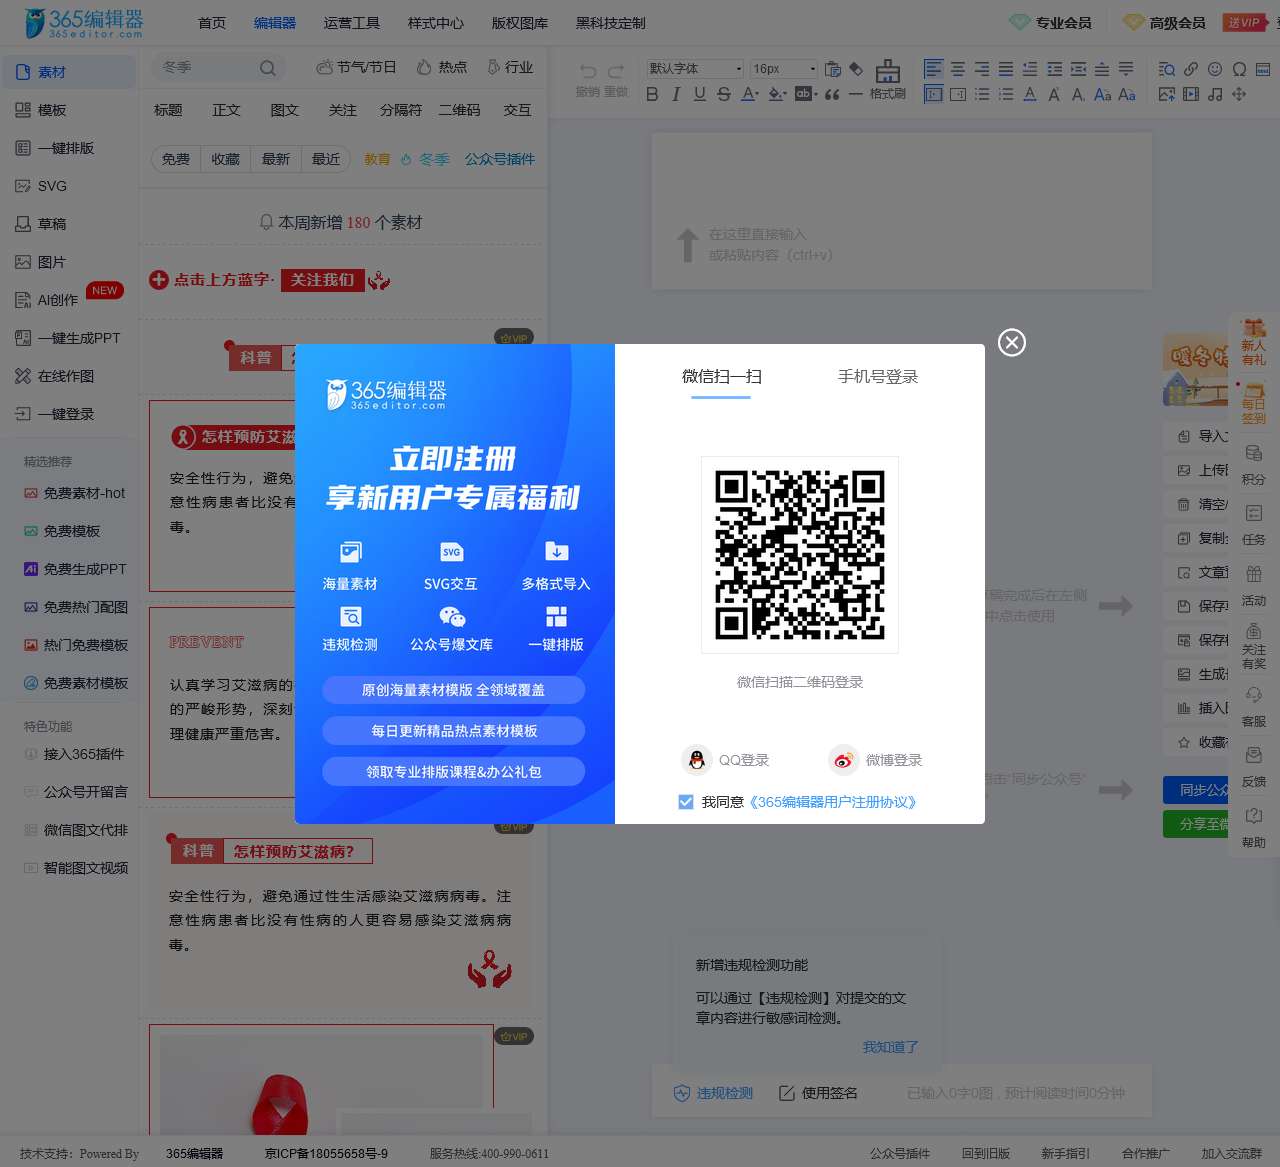The width and height of the screenshot is (1280, 1167).
Task: Click the 我知道了 link
Action: [x=890, y=1047]
